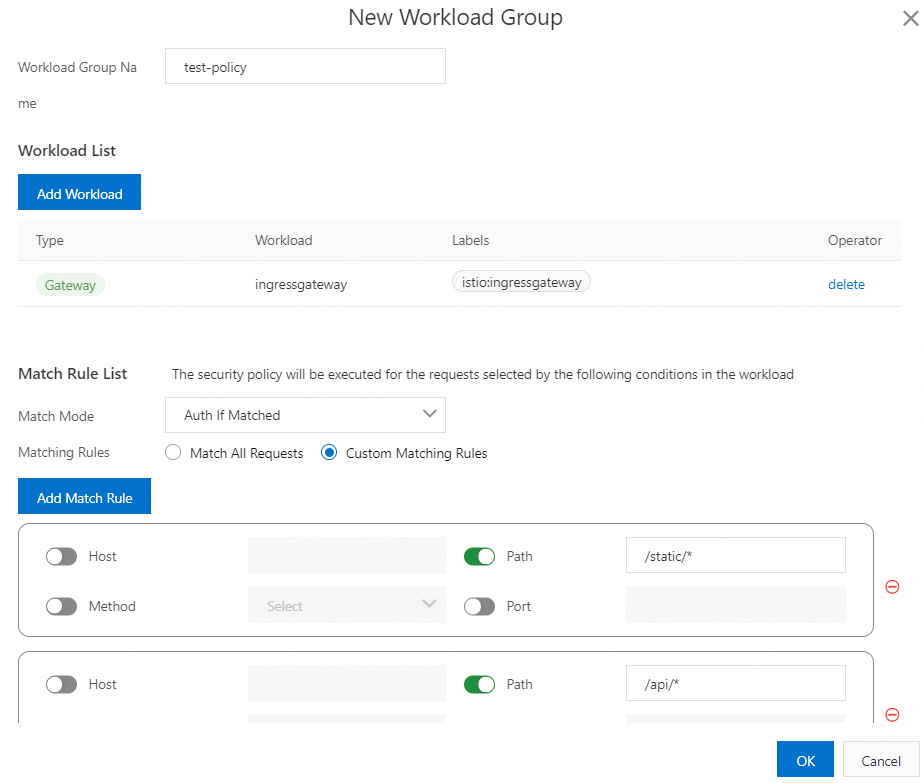This screenshot has width=924, height=783.
Task: Click the /static/* path input field
Action: click(735, 556)
